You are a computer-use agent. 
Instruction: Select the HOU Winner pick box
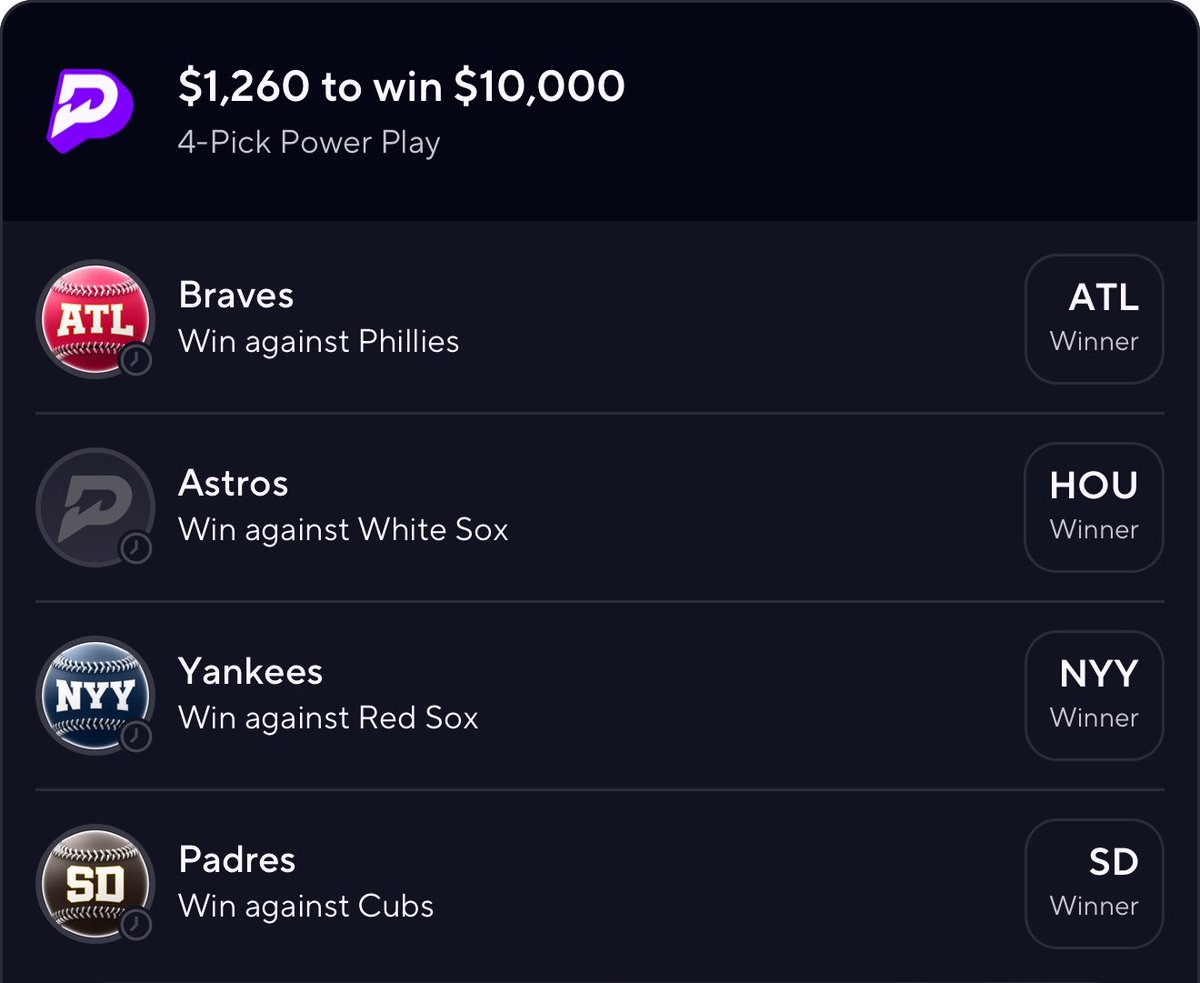coord(1094,507)
